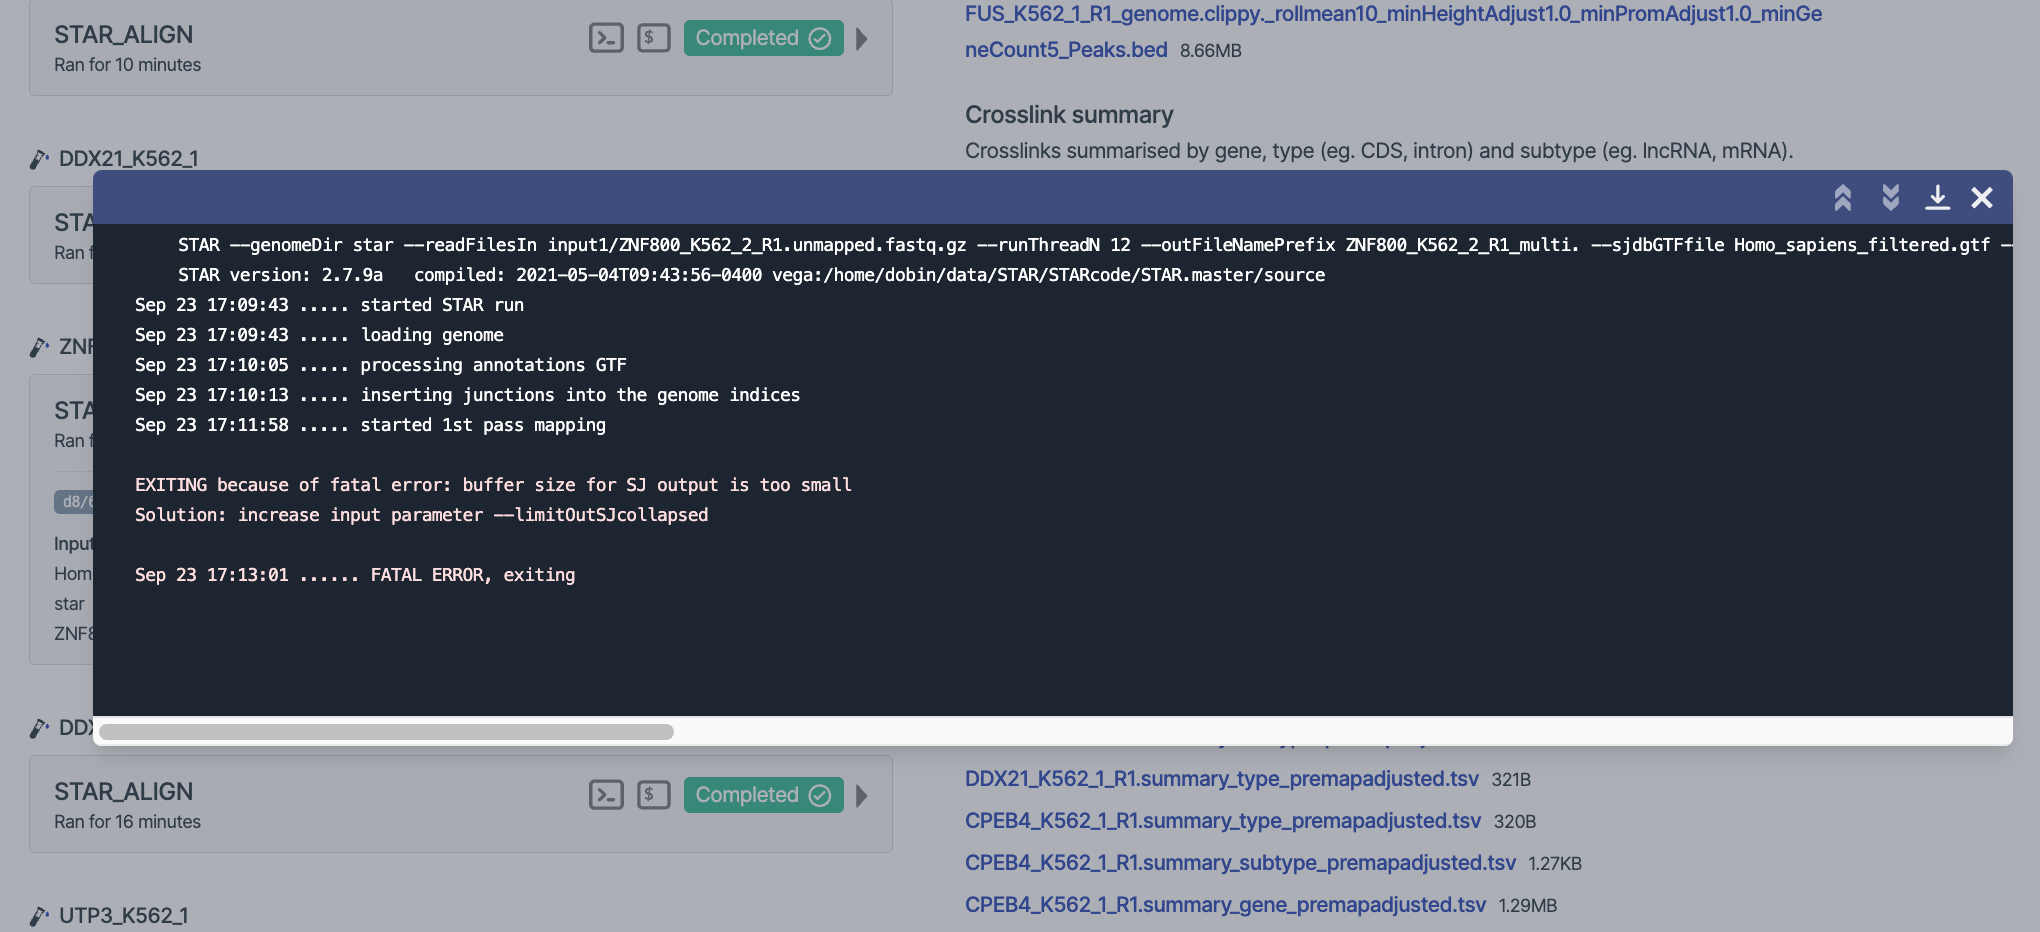Click Completed status on the 16-minute STAR_ALIGN
Image resolution: width=2040 pixels, height=932 pixels.
click(763, 795)
